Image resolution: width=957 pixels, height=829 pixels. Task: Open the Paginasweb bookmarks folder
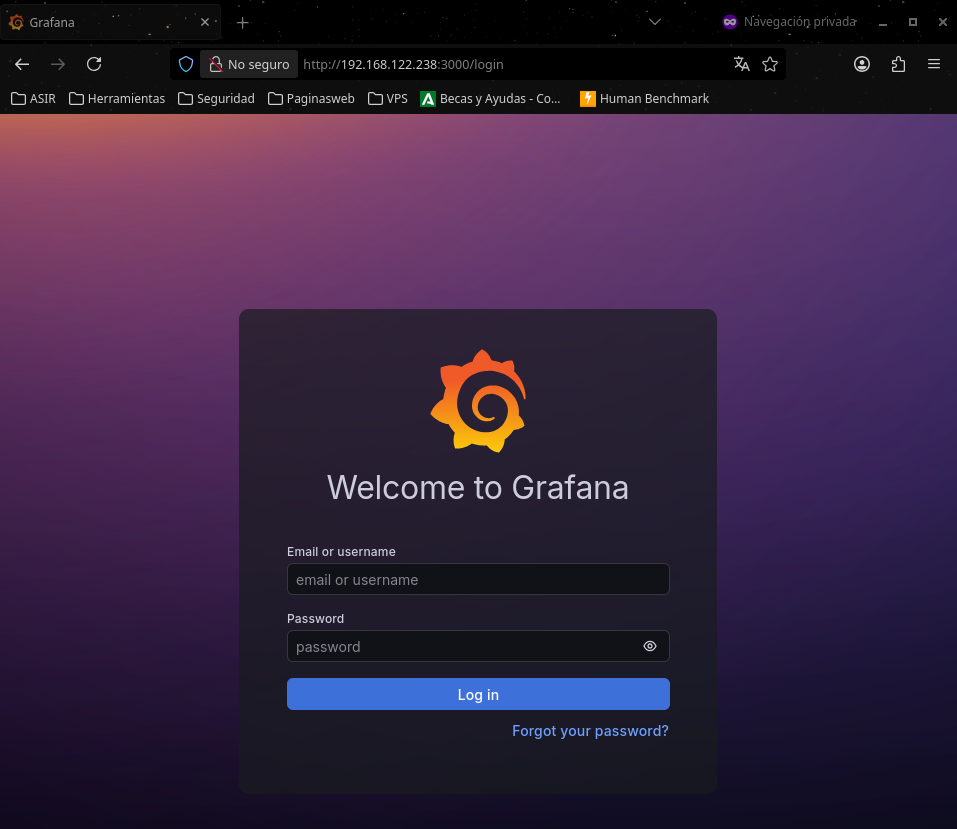311,98
